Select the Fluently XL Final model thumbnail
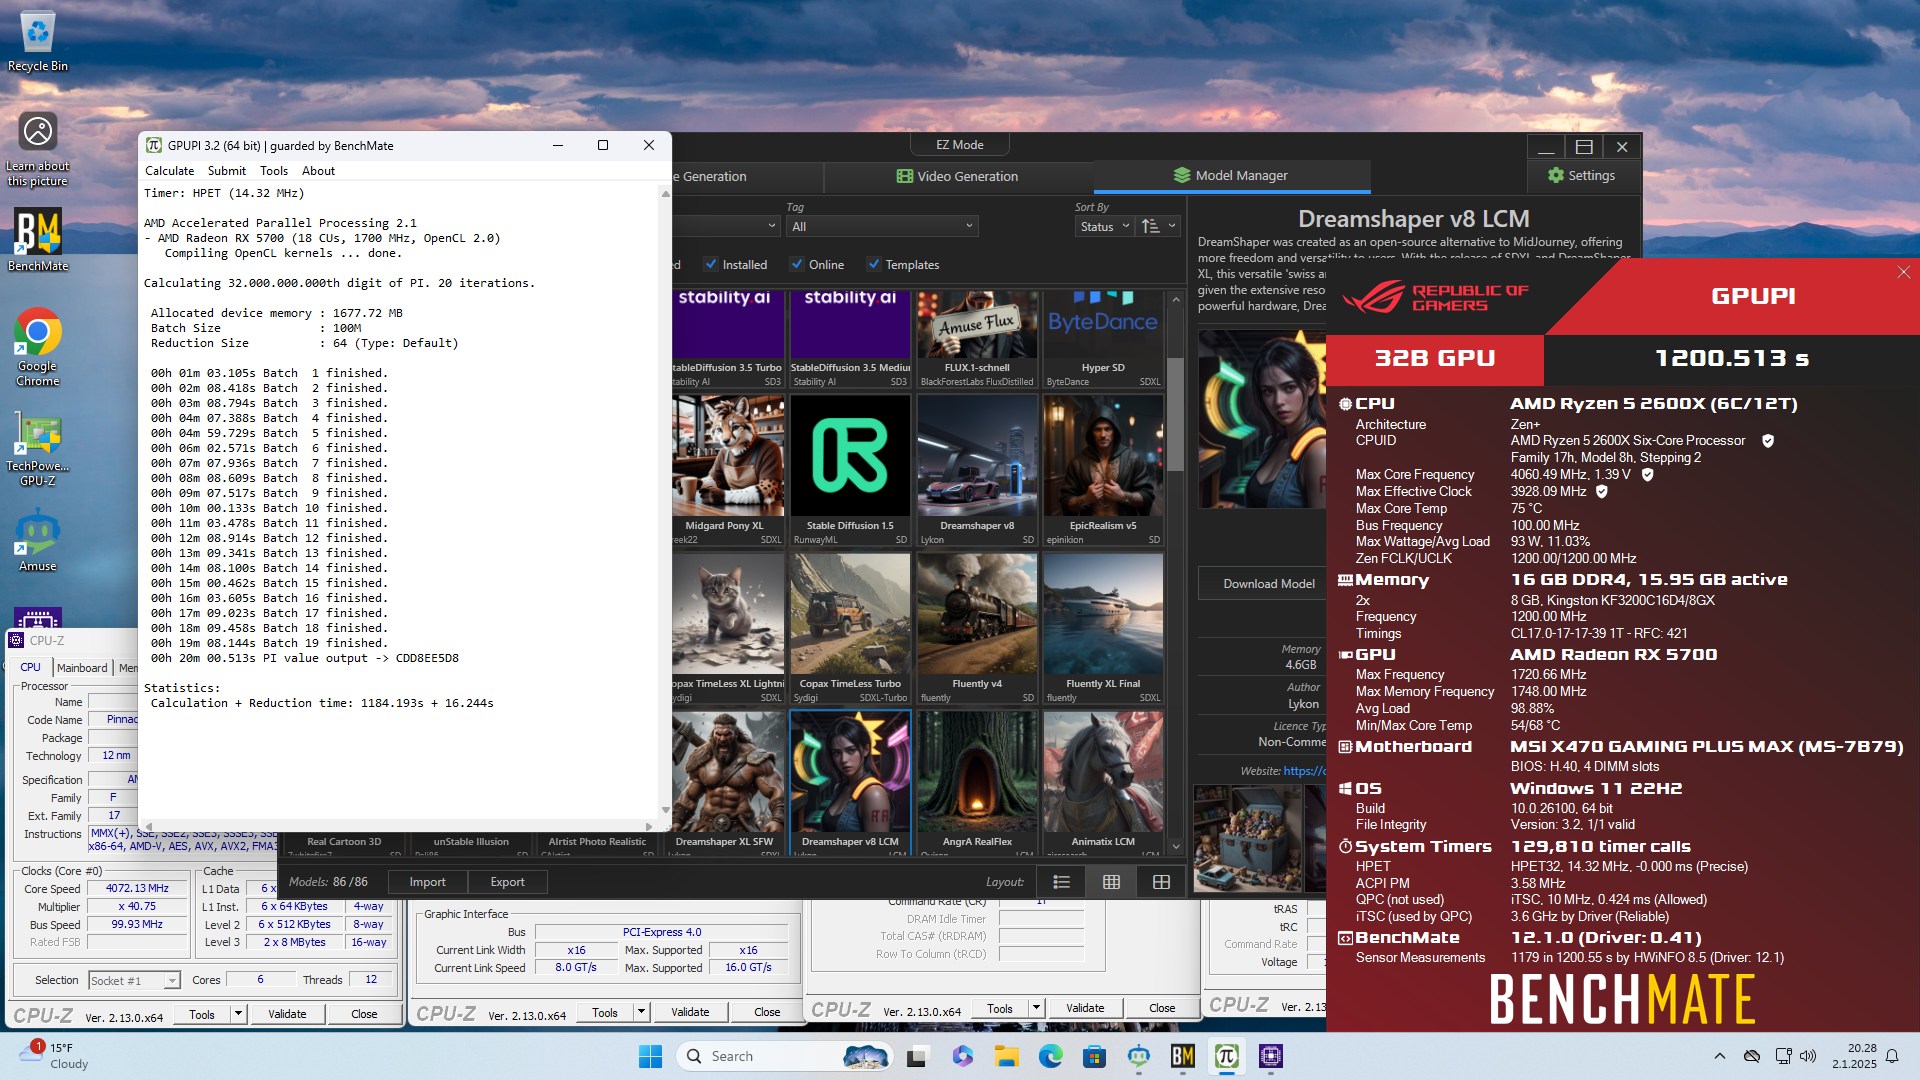This screenshot has width=1920, height=1080. (x=1103, y=628)
